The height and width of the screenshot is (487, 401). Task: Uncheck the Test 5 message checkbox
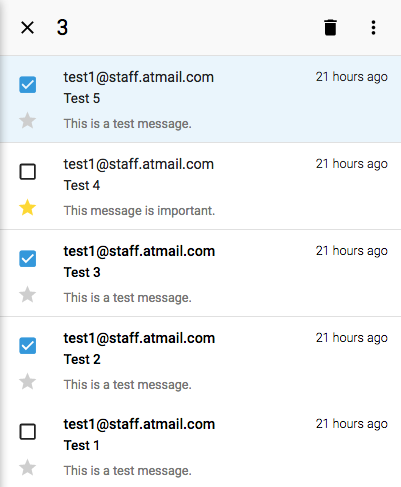[27, 85]
